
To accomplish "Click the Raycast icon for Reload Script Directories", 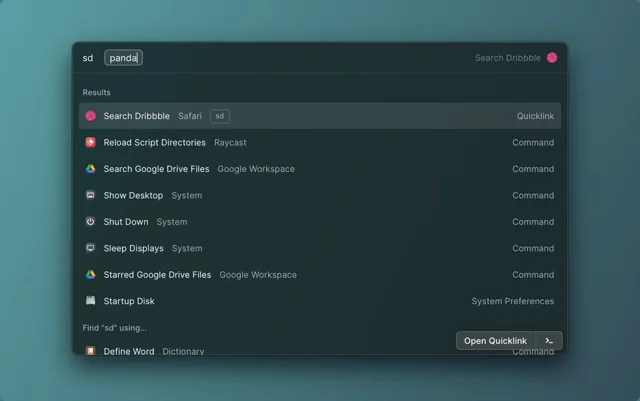I will coord(91,142).
